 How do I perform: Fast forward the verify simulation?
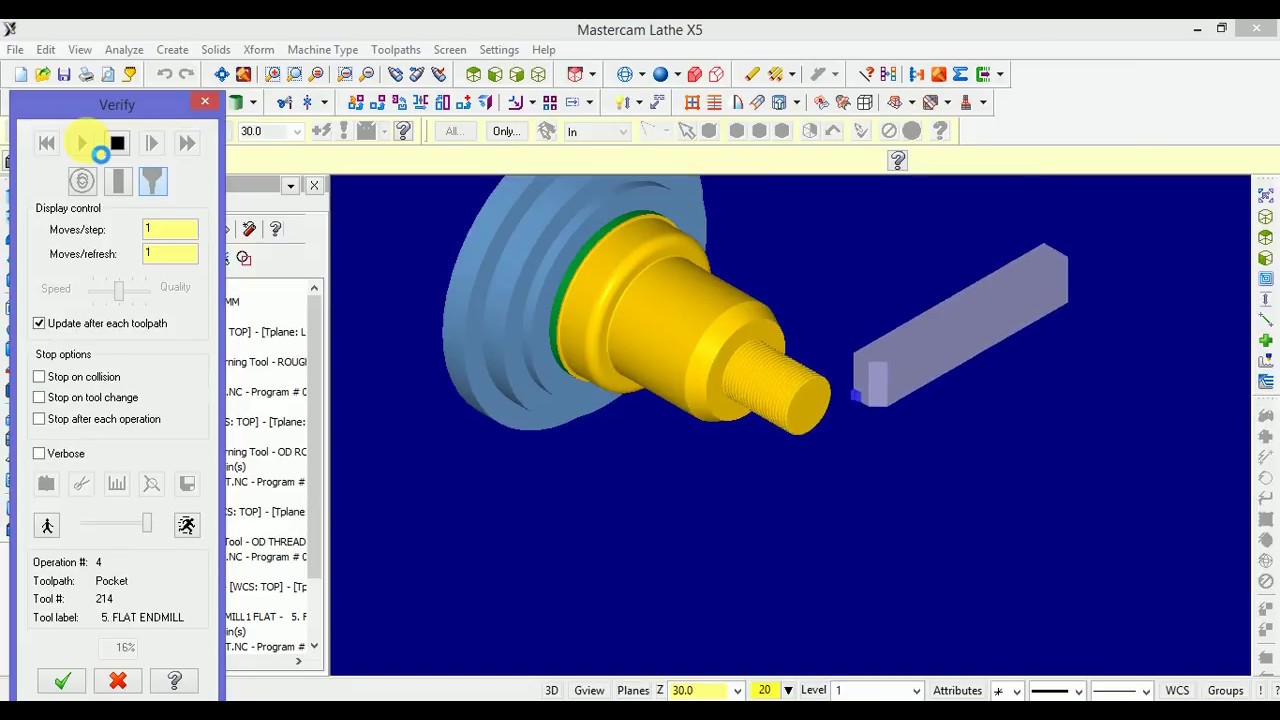[x=187, y=144]
